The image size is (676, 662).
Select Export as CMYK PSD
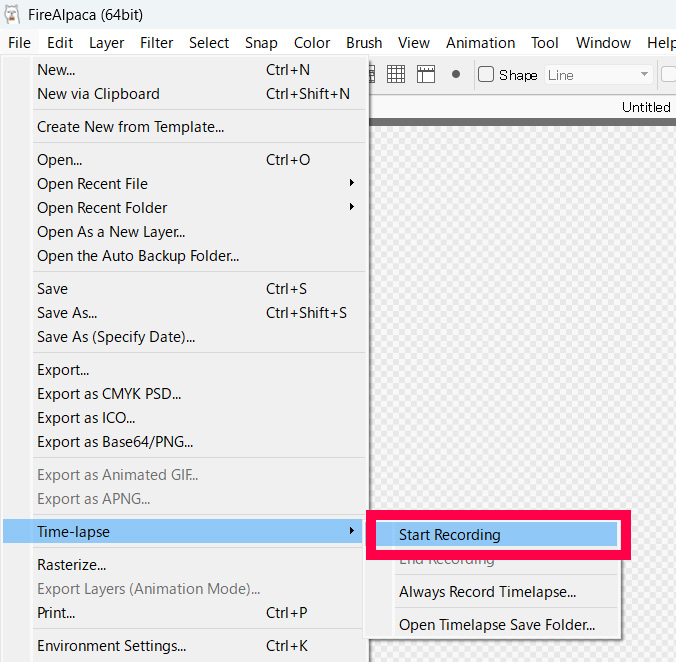pos(109,394)
